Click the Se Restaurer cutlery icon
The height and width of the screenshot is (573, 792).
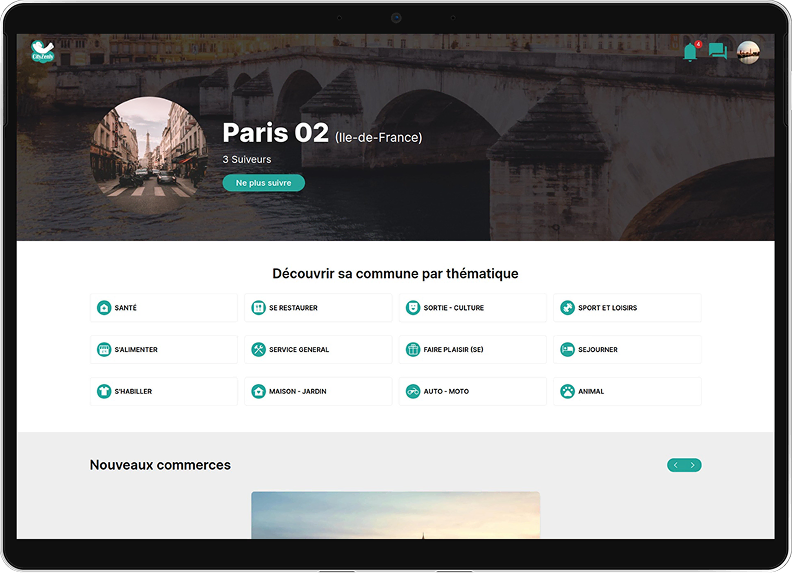coord(259,308)
